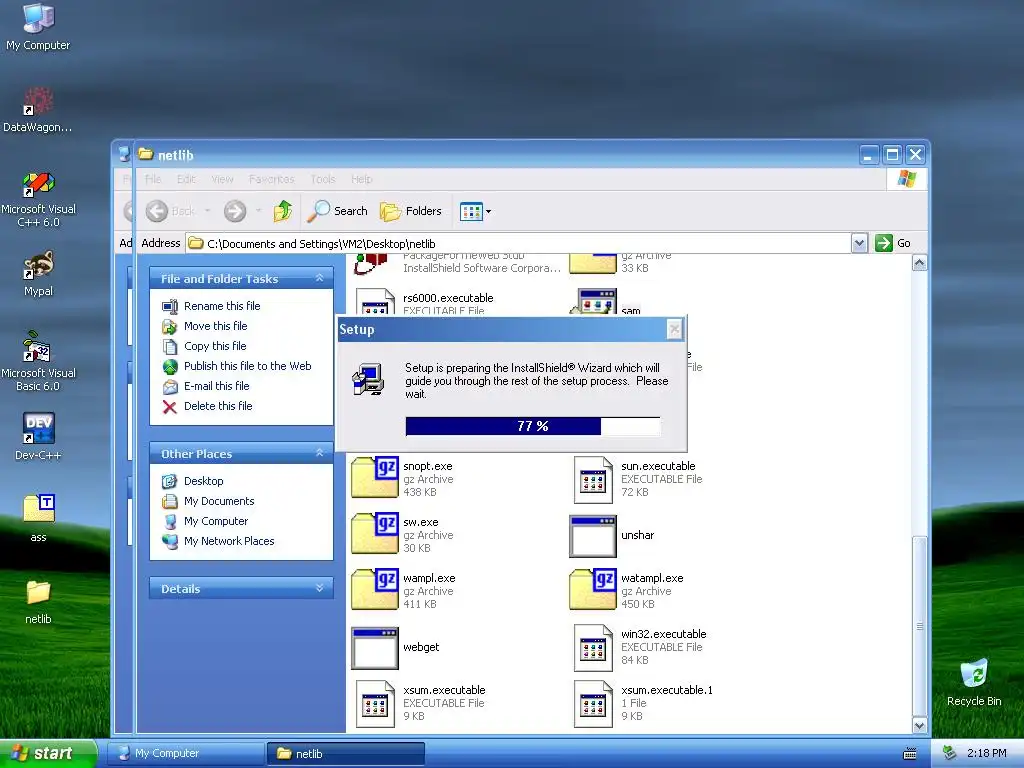Expand the Details panel
This screenshot has width=1024, height=768.
[x=319, y=588]
